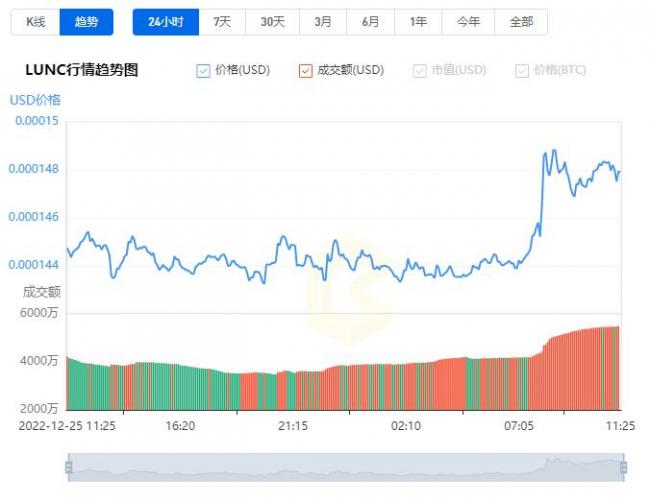Grab the left handle of range slider

(x=69, y=467)
